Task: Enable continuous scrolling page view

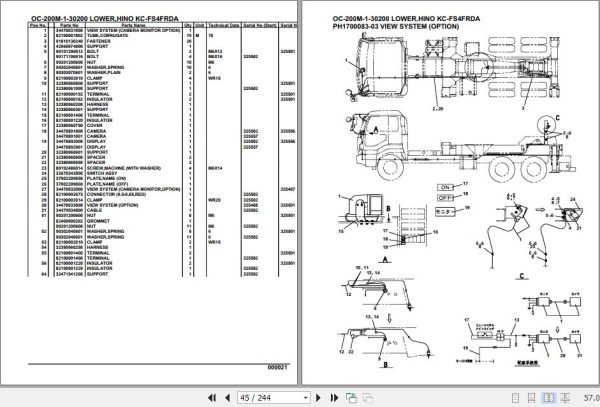Action: tap(532, 398)
